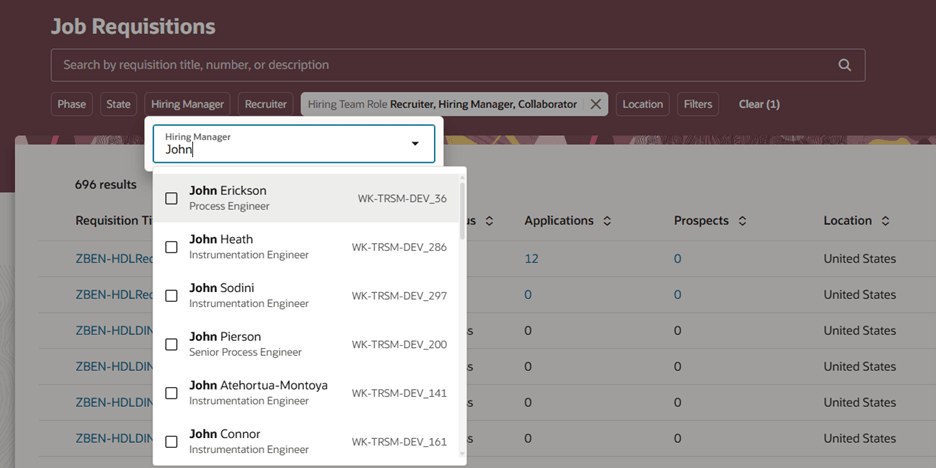Open the Location filter chip

(x=642, y=104)
